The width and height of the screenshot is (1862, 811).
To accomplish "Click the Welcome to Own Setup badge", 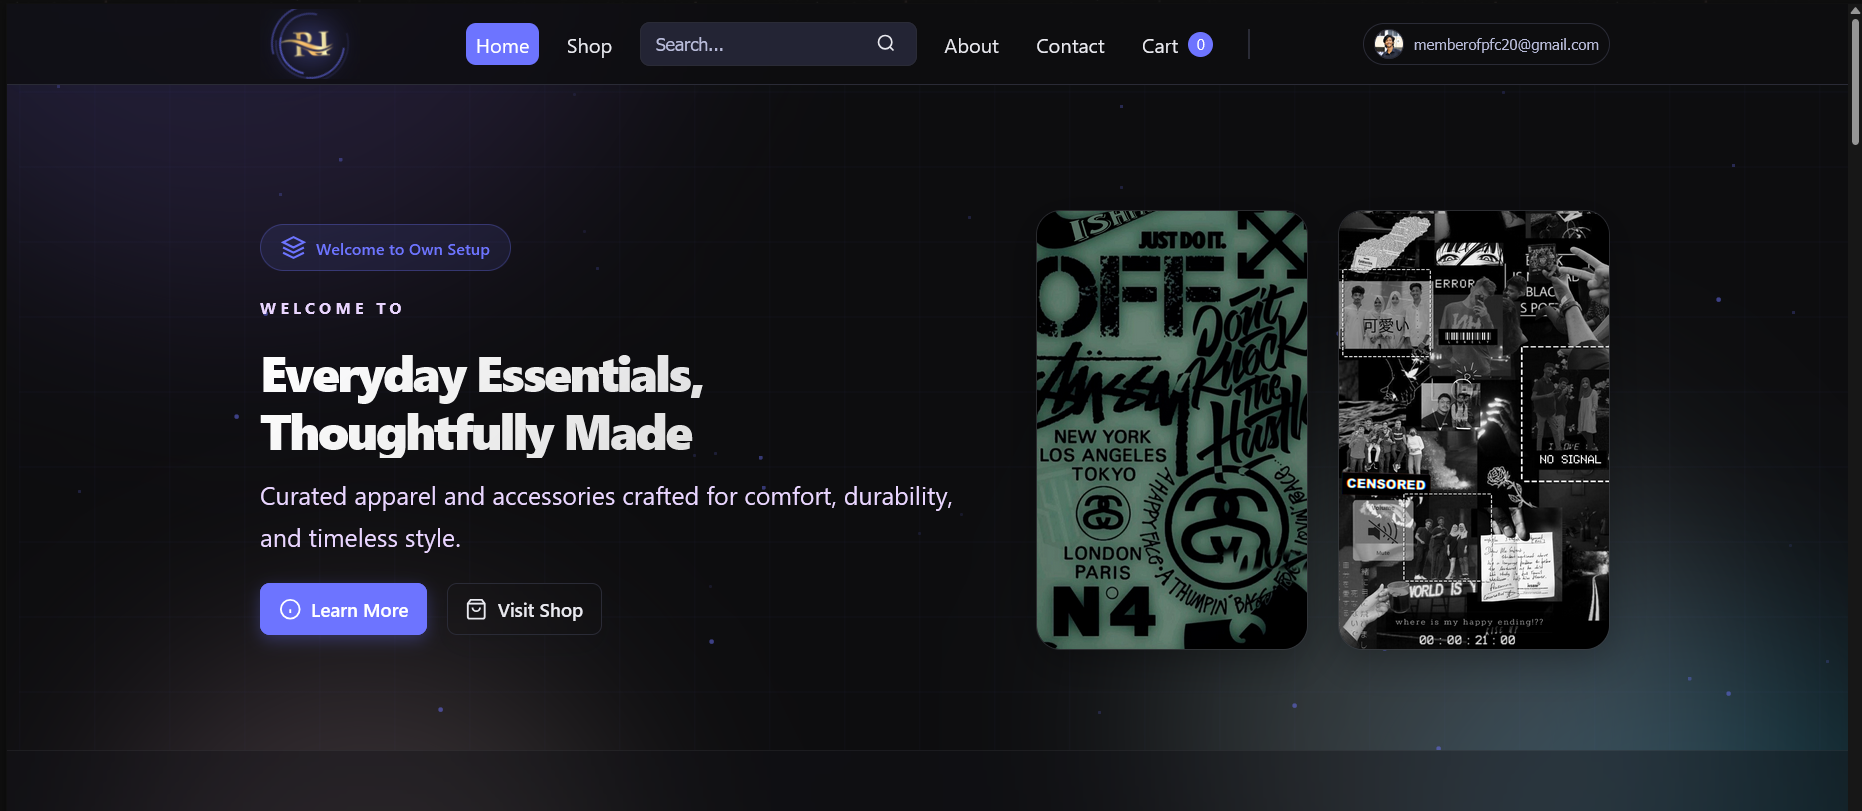I will point(385,248).
